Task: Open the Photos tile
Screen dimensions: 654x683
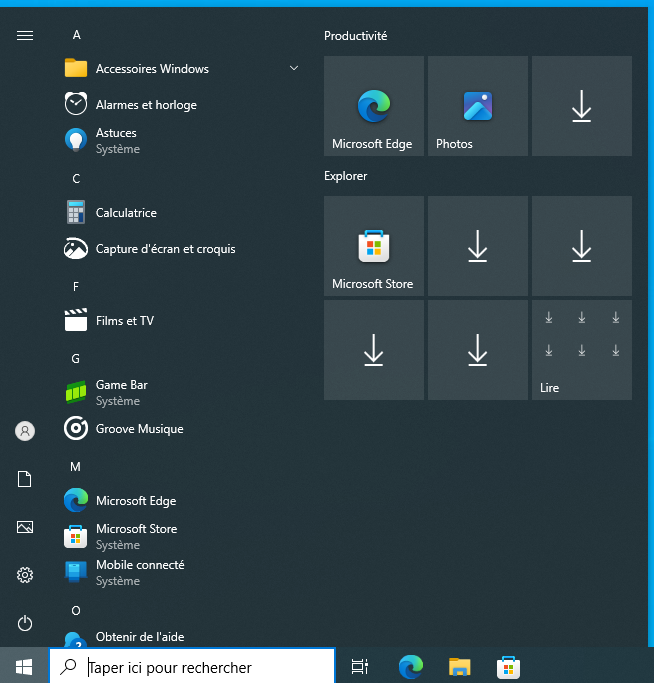Action: 478,106
